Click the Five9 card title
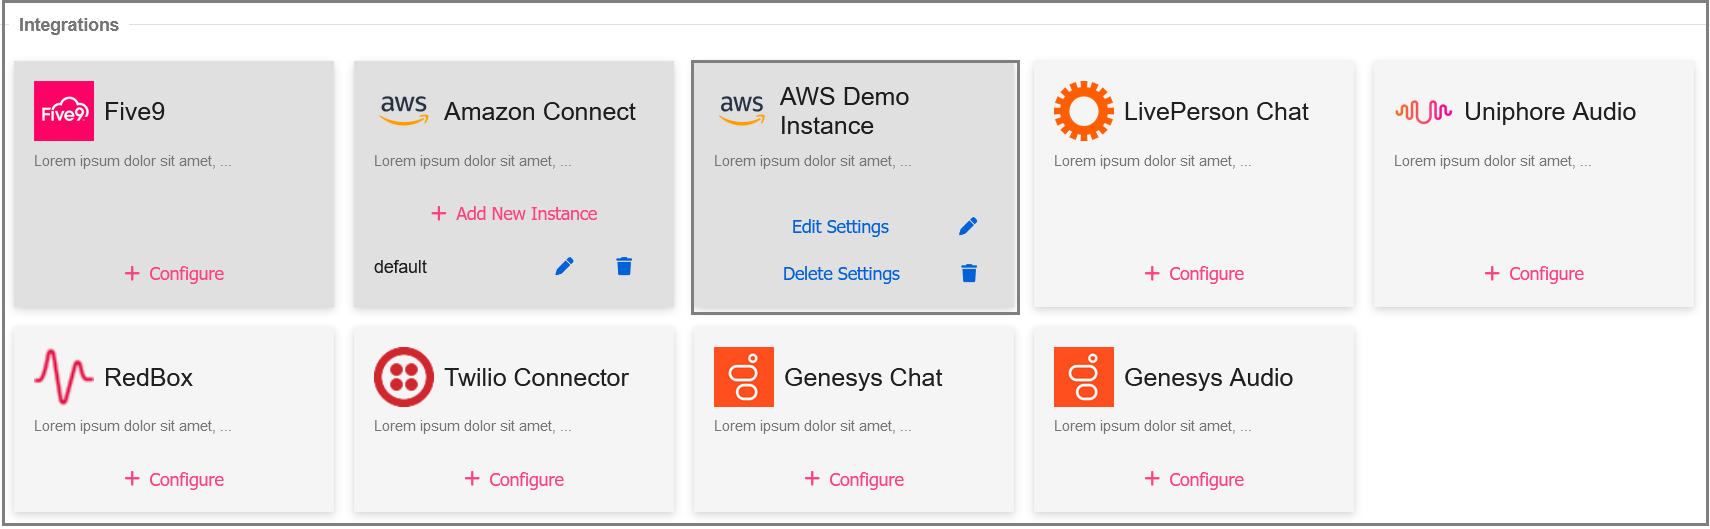 [x=135, y=111]
